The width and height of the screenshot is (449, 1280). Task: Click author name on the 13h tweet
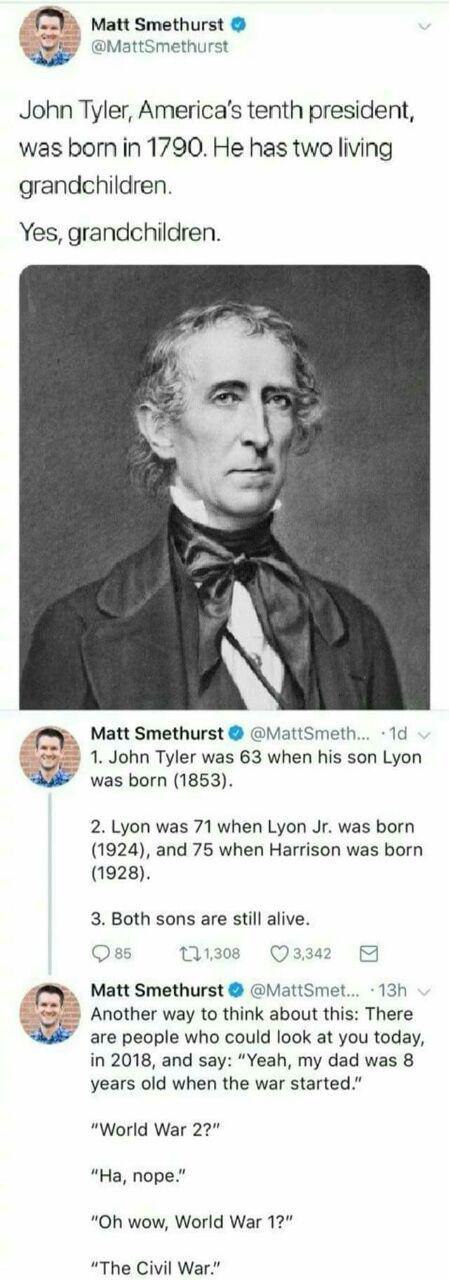pos(156,992)
